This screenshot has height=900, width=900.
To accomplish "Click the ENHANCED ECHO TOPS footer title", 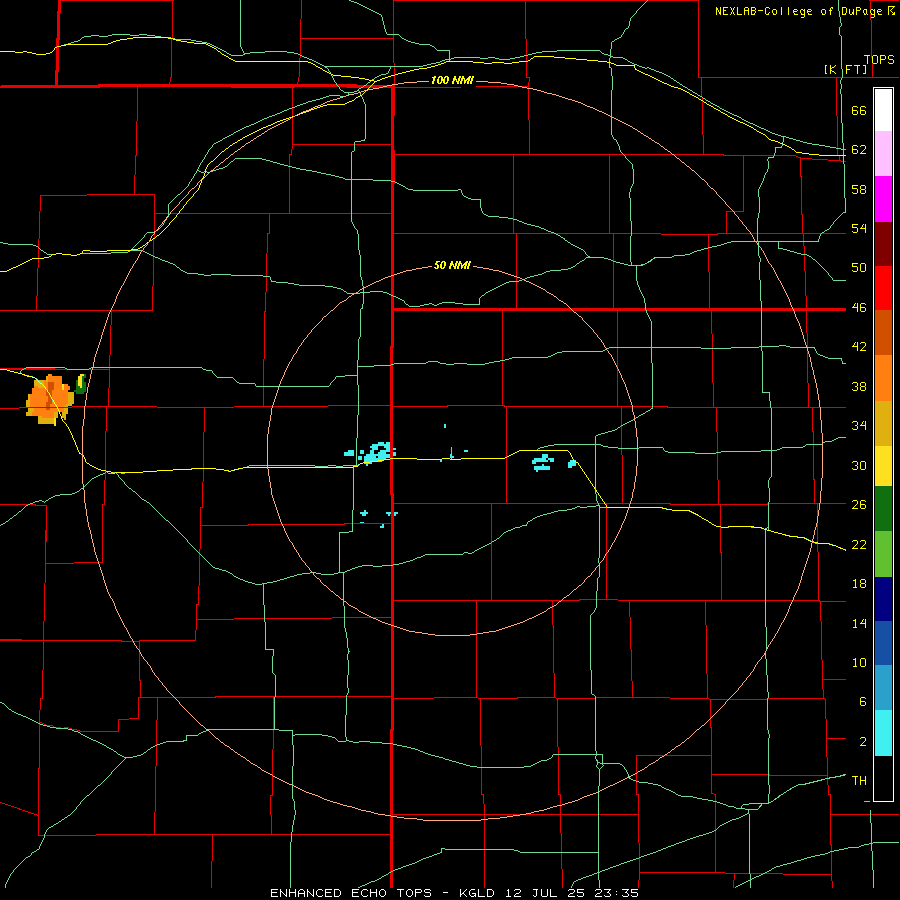I will coord(351,893).
